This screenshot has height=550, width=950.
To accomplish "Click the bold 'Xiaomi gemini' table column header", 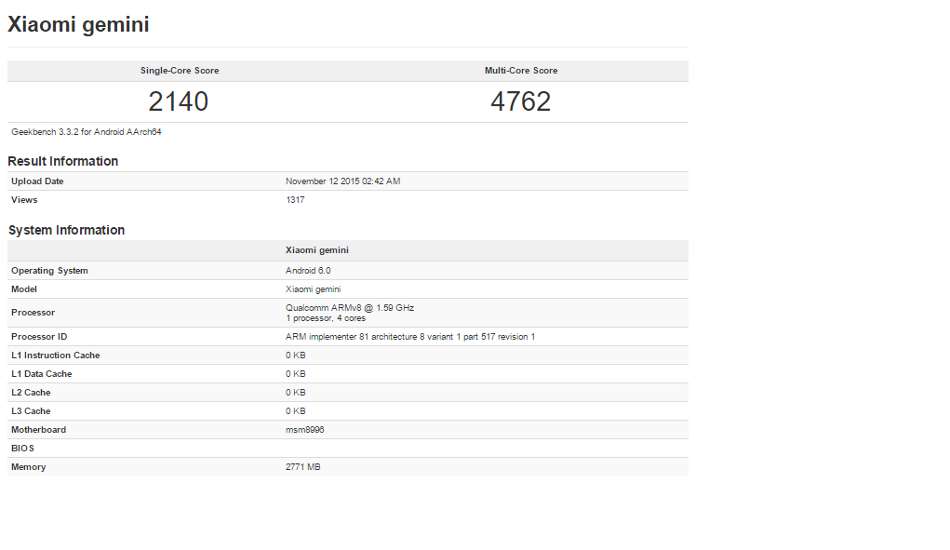I will pos(317,250).
